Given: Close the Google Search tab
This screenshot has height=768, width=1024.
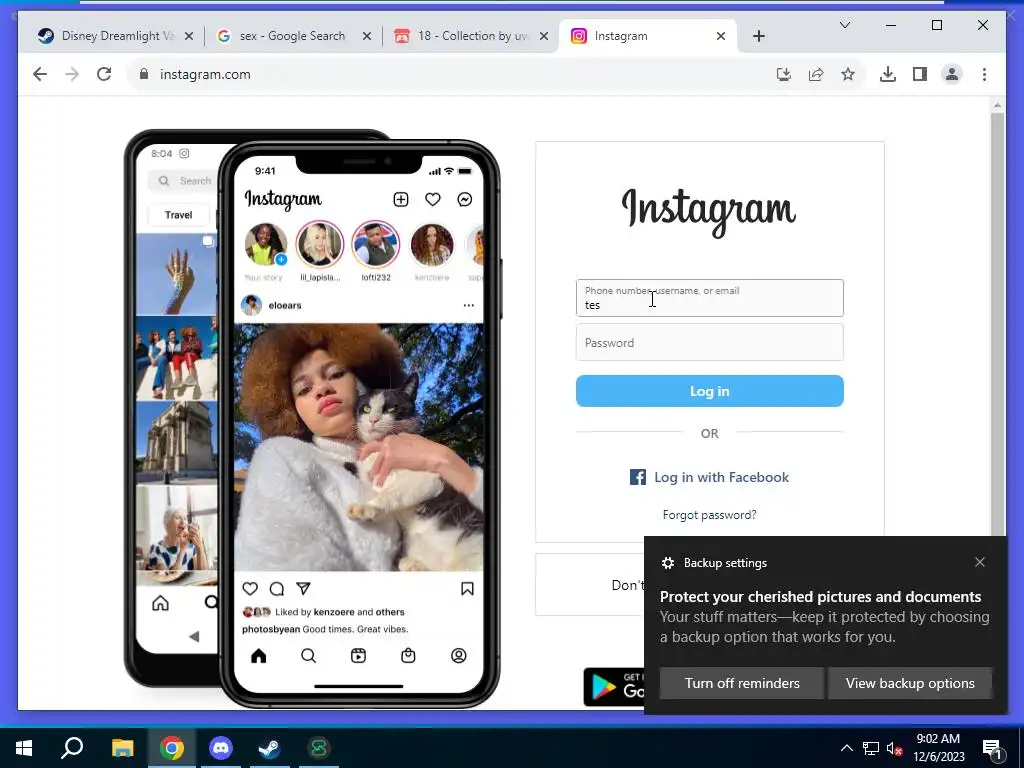Looking at the screenshot, I should pos(367,37).
